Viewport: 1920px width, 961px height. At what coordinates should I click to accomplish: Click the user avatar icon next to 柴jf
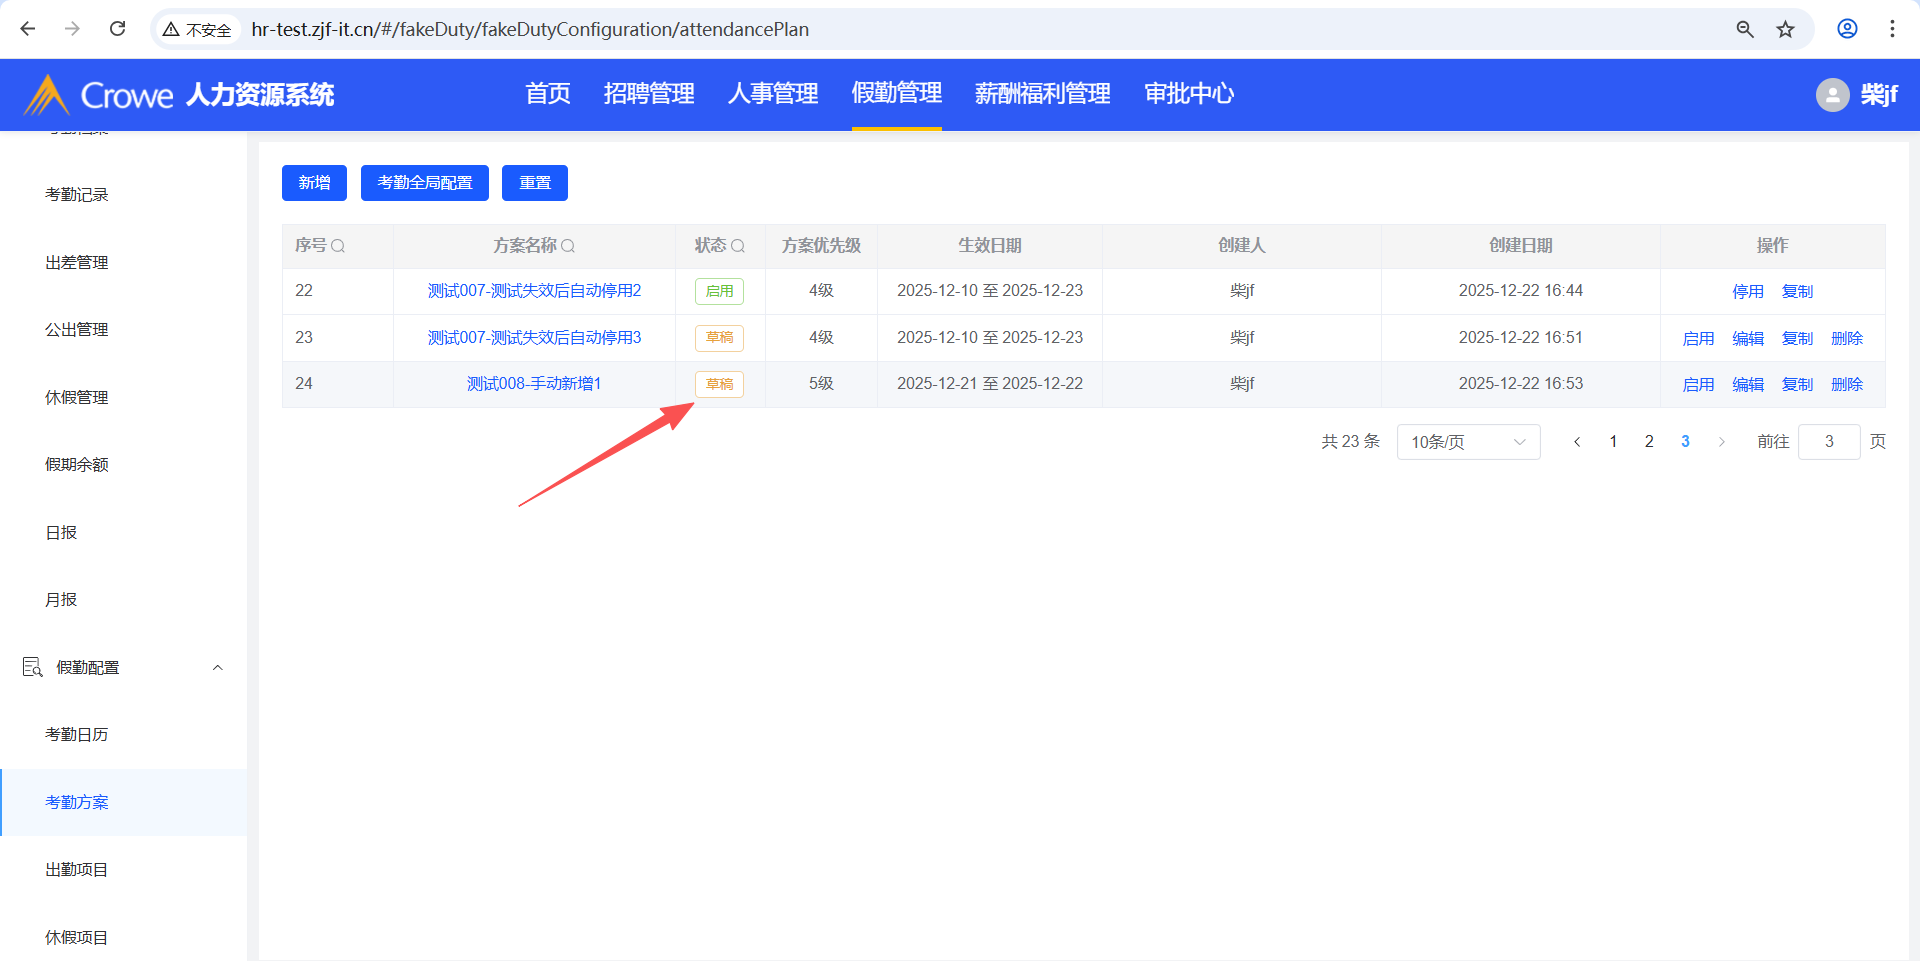[x=1832, y=95]
